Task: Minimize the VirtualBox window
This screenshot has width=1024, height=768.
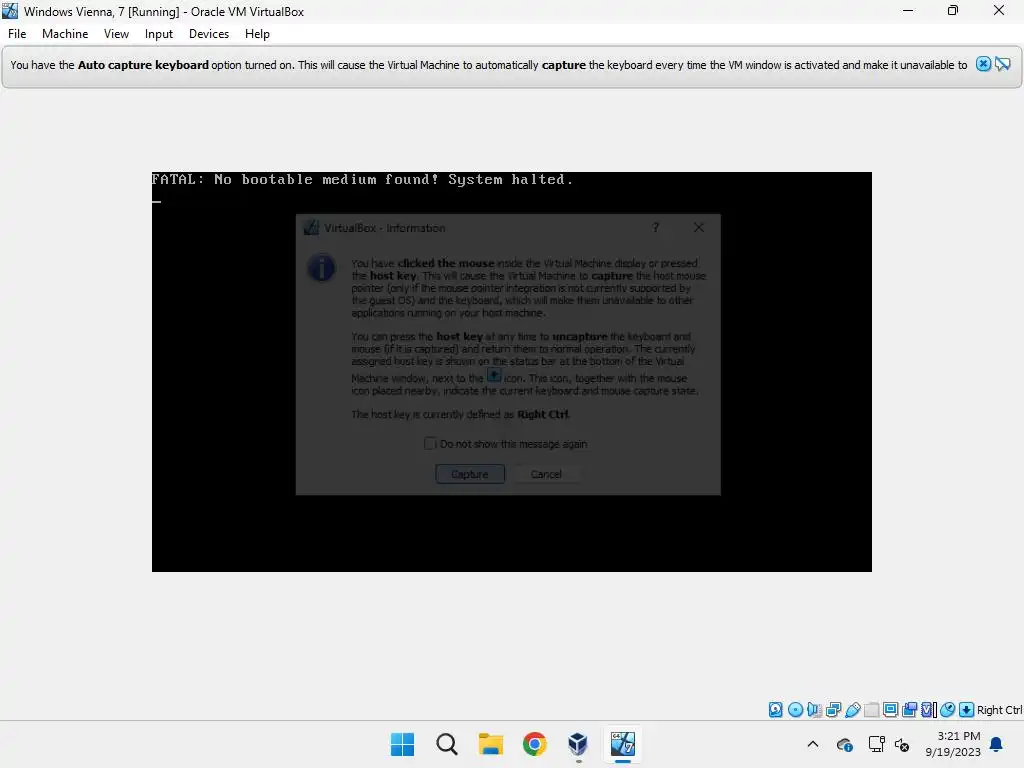Action: (x=908, y=11)
